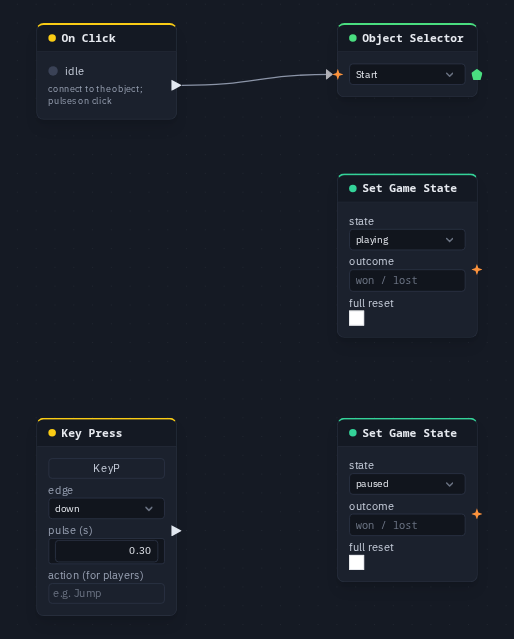Click the 'connect to the object; pulses on click' hint
514x639 pixels.
(x=95, y=95)
